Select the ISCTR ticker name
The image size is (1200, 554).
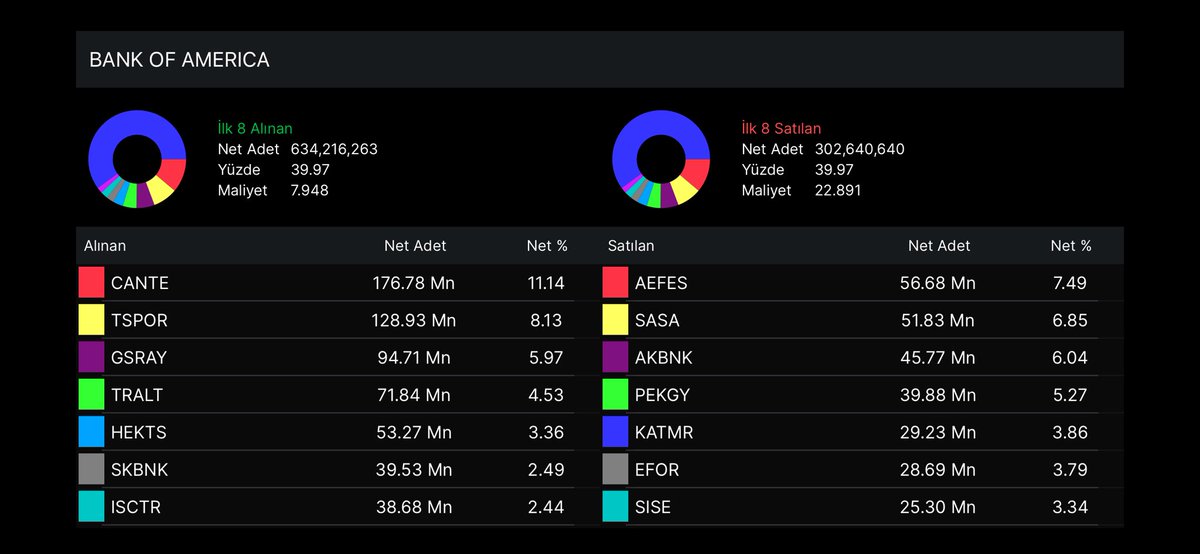[x=136, y=507]
